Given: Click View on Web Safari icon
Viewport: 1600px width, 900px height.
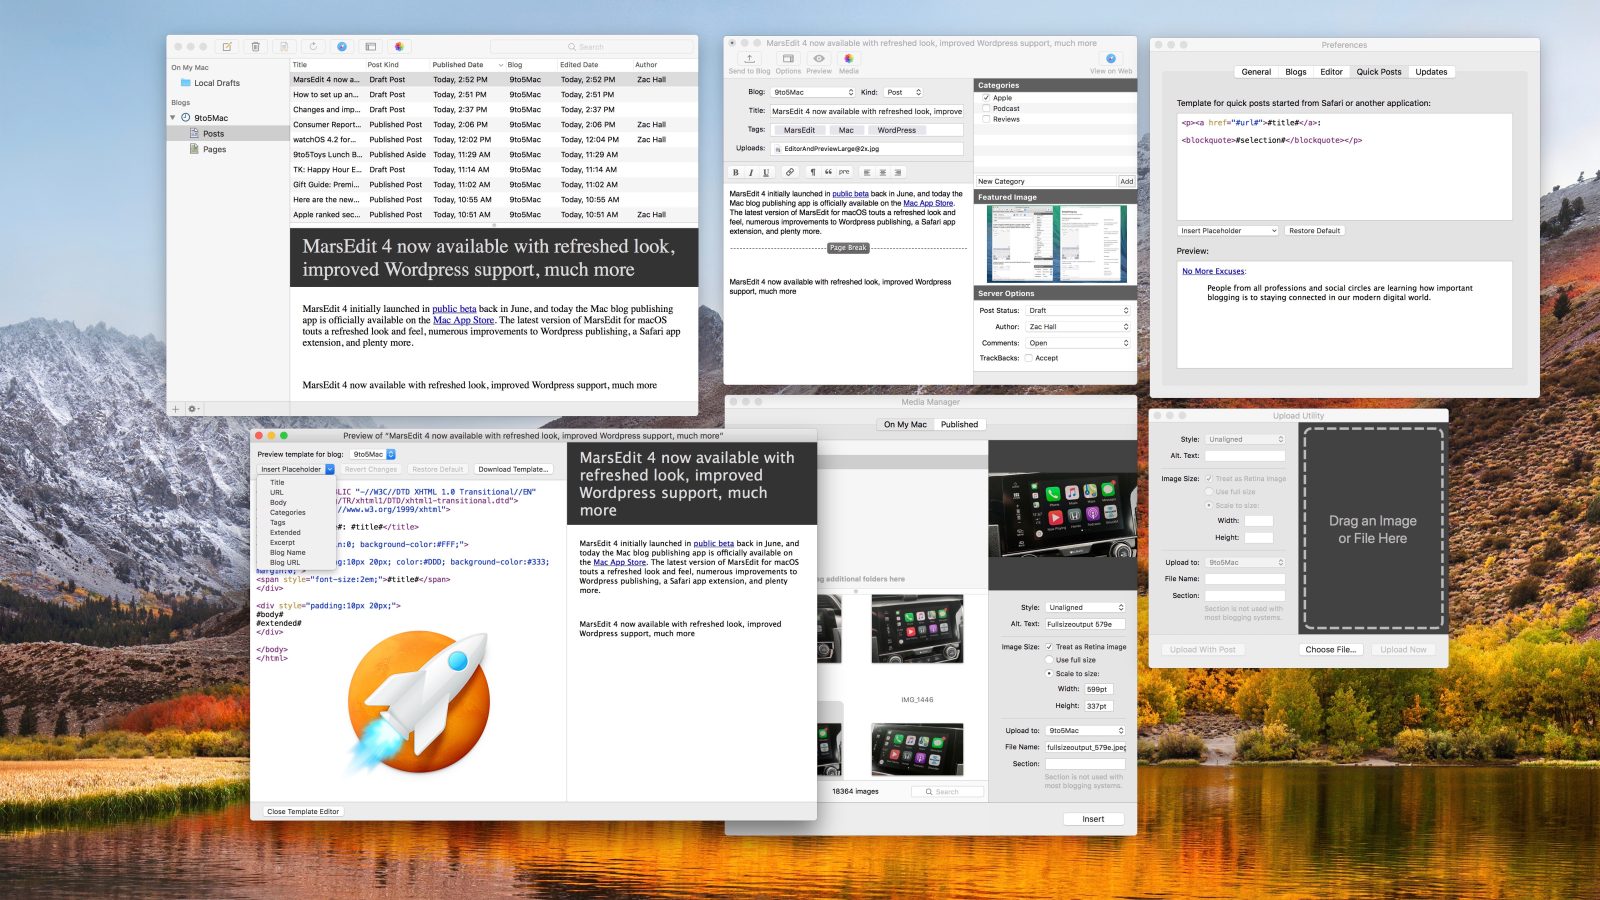Looking at the screenshot, I should (1111, 59).
